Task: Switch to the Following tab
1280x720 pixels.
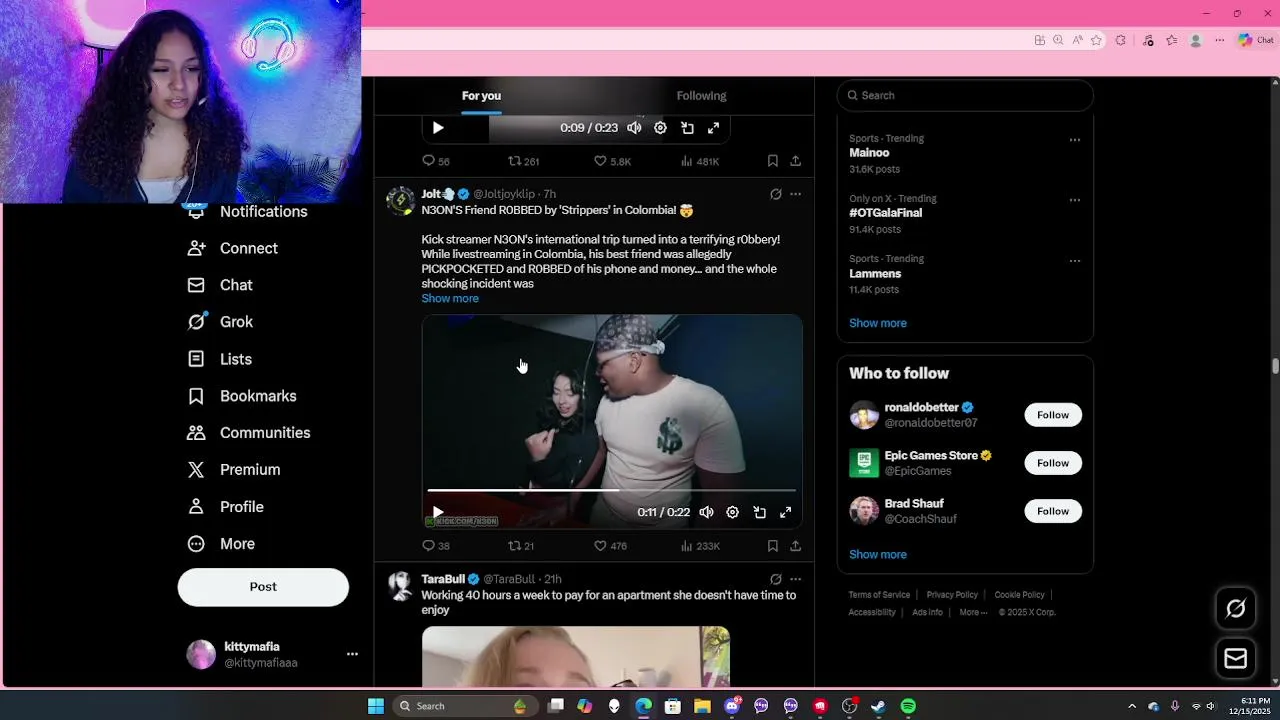Action: point(701,96)
